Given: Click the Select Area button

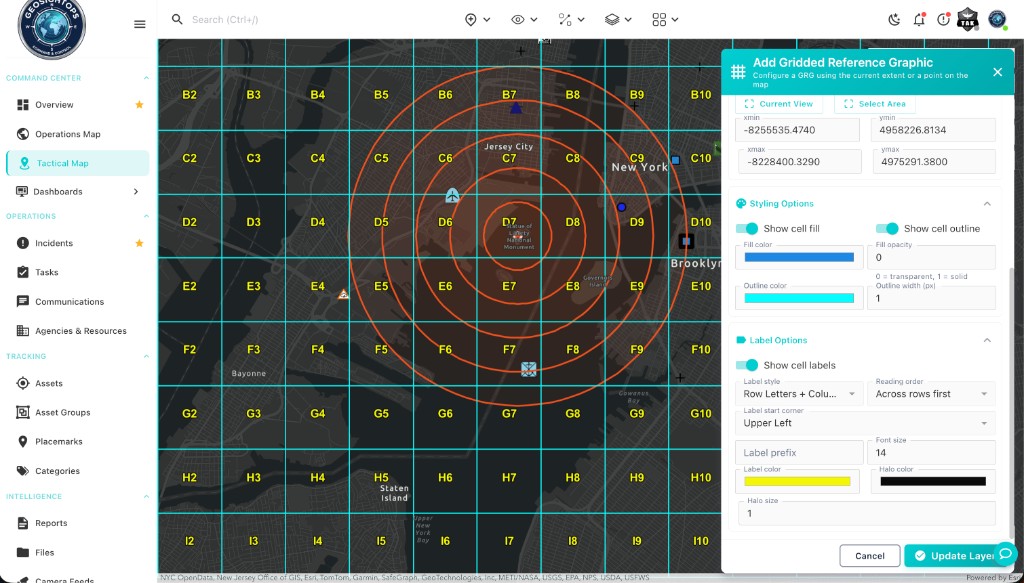Looking at the screenshot, I should pos(875,104).
